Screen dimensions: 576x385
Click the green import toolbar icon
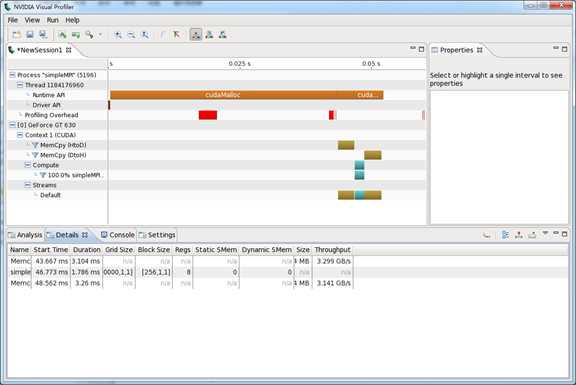tap(76, 35)
